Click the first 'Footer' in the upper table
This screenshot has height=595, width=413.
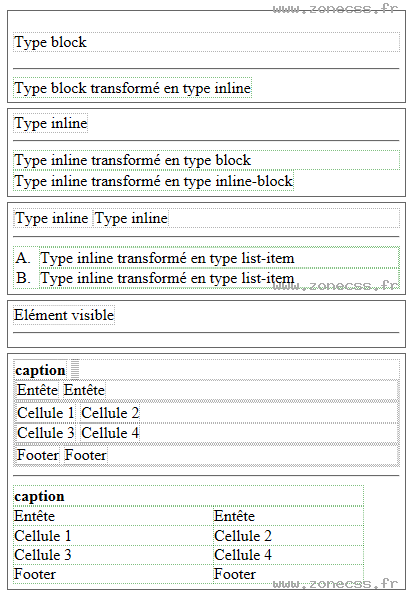tap(38, 455)
